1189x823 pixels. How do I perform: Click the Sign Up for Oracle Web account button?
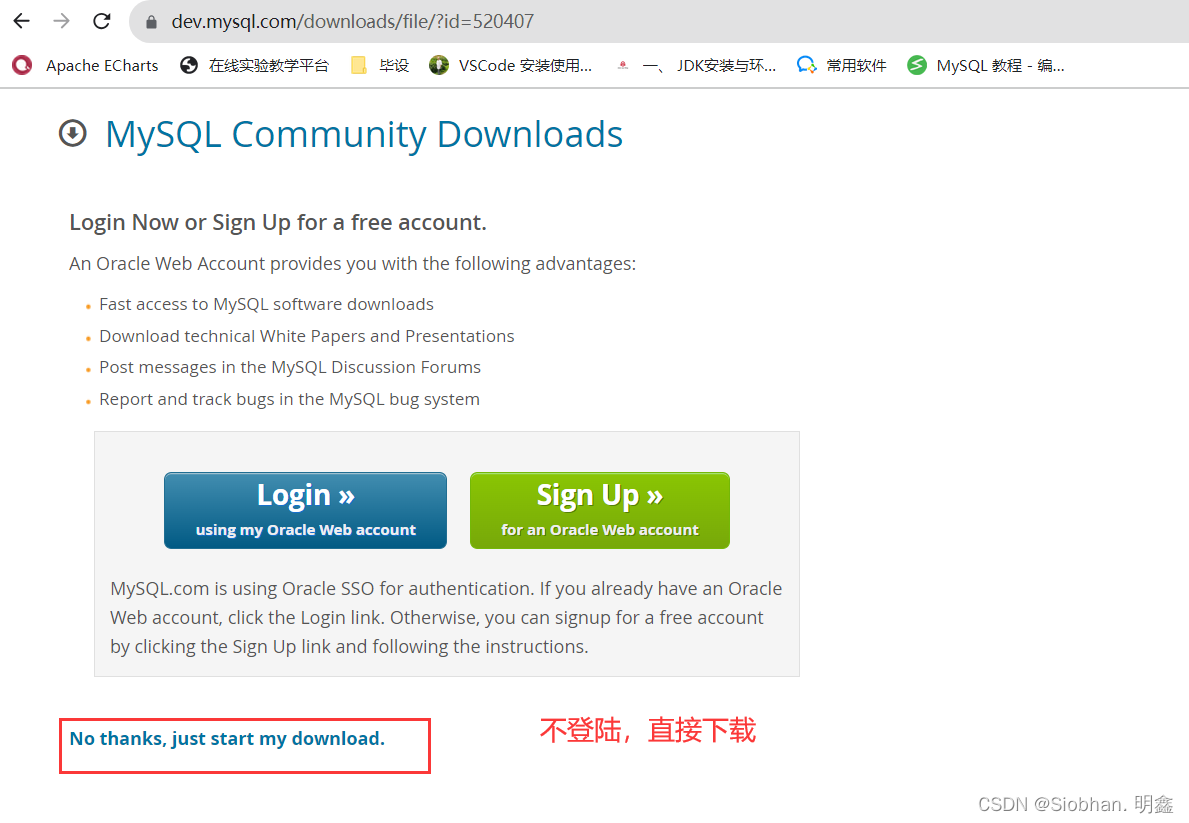[599, 510]
